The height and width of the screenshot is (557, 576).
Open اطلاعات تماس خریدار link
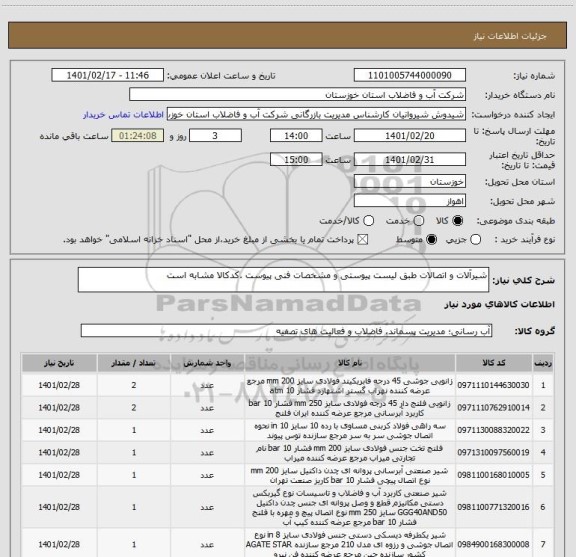[x=123, y=115]
